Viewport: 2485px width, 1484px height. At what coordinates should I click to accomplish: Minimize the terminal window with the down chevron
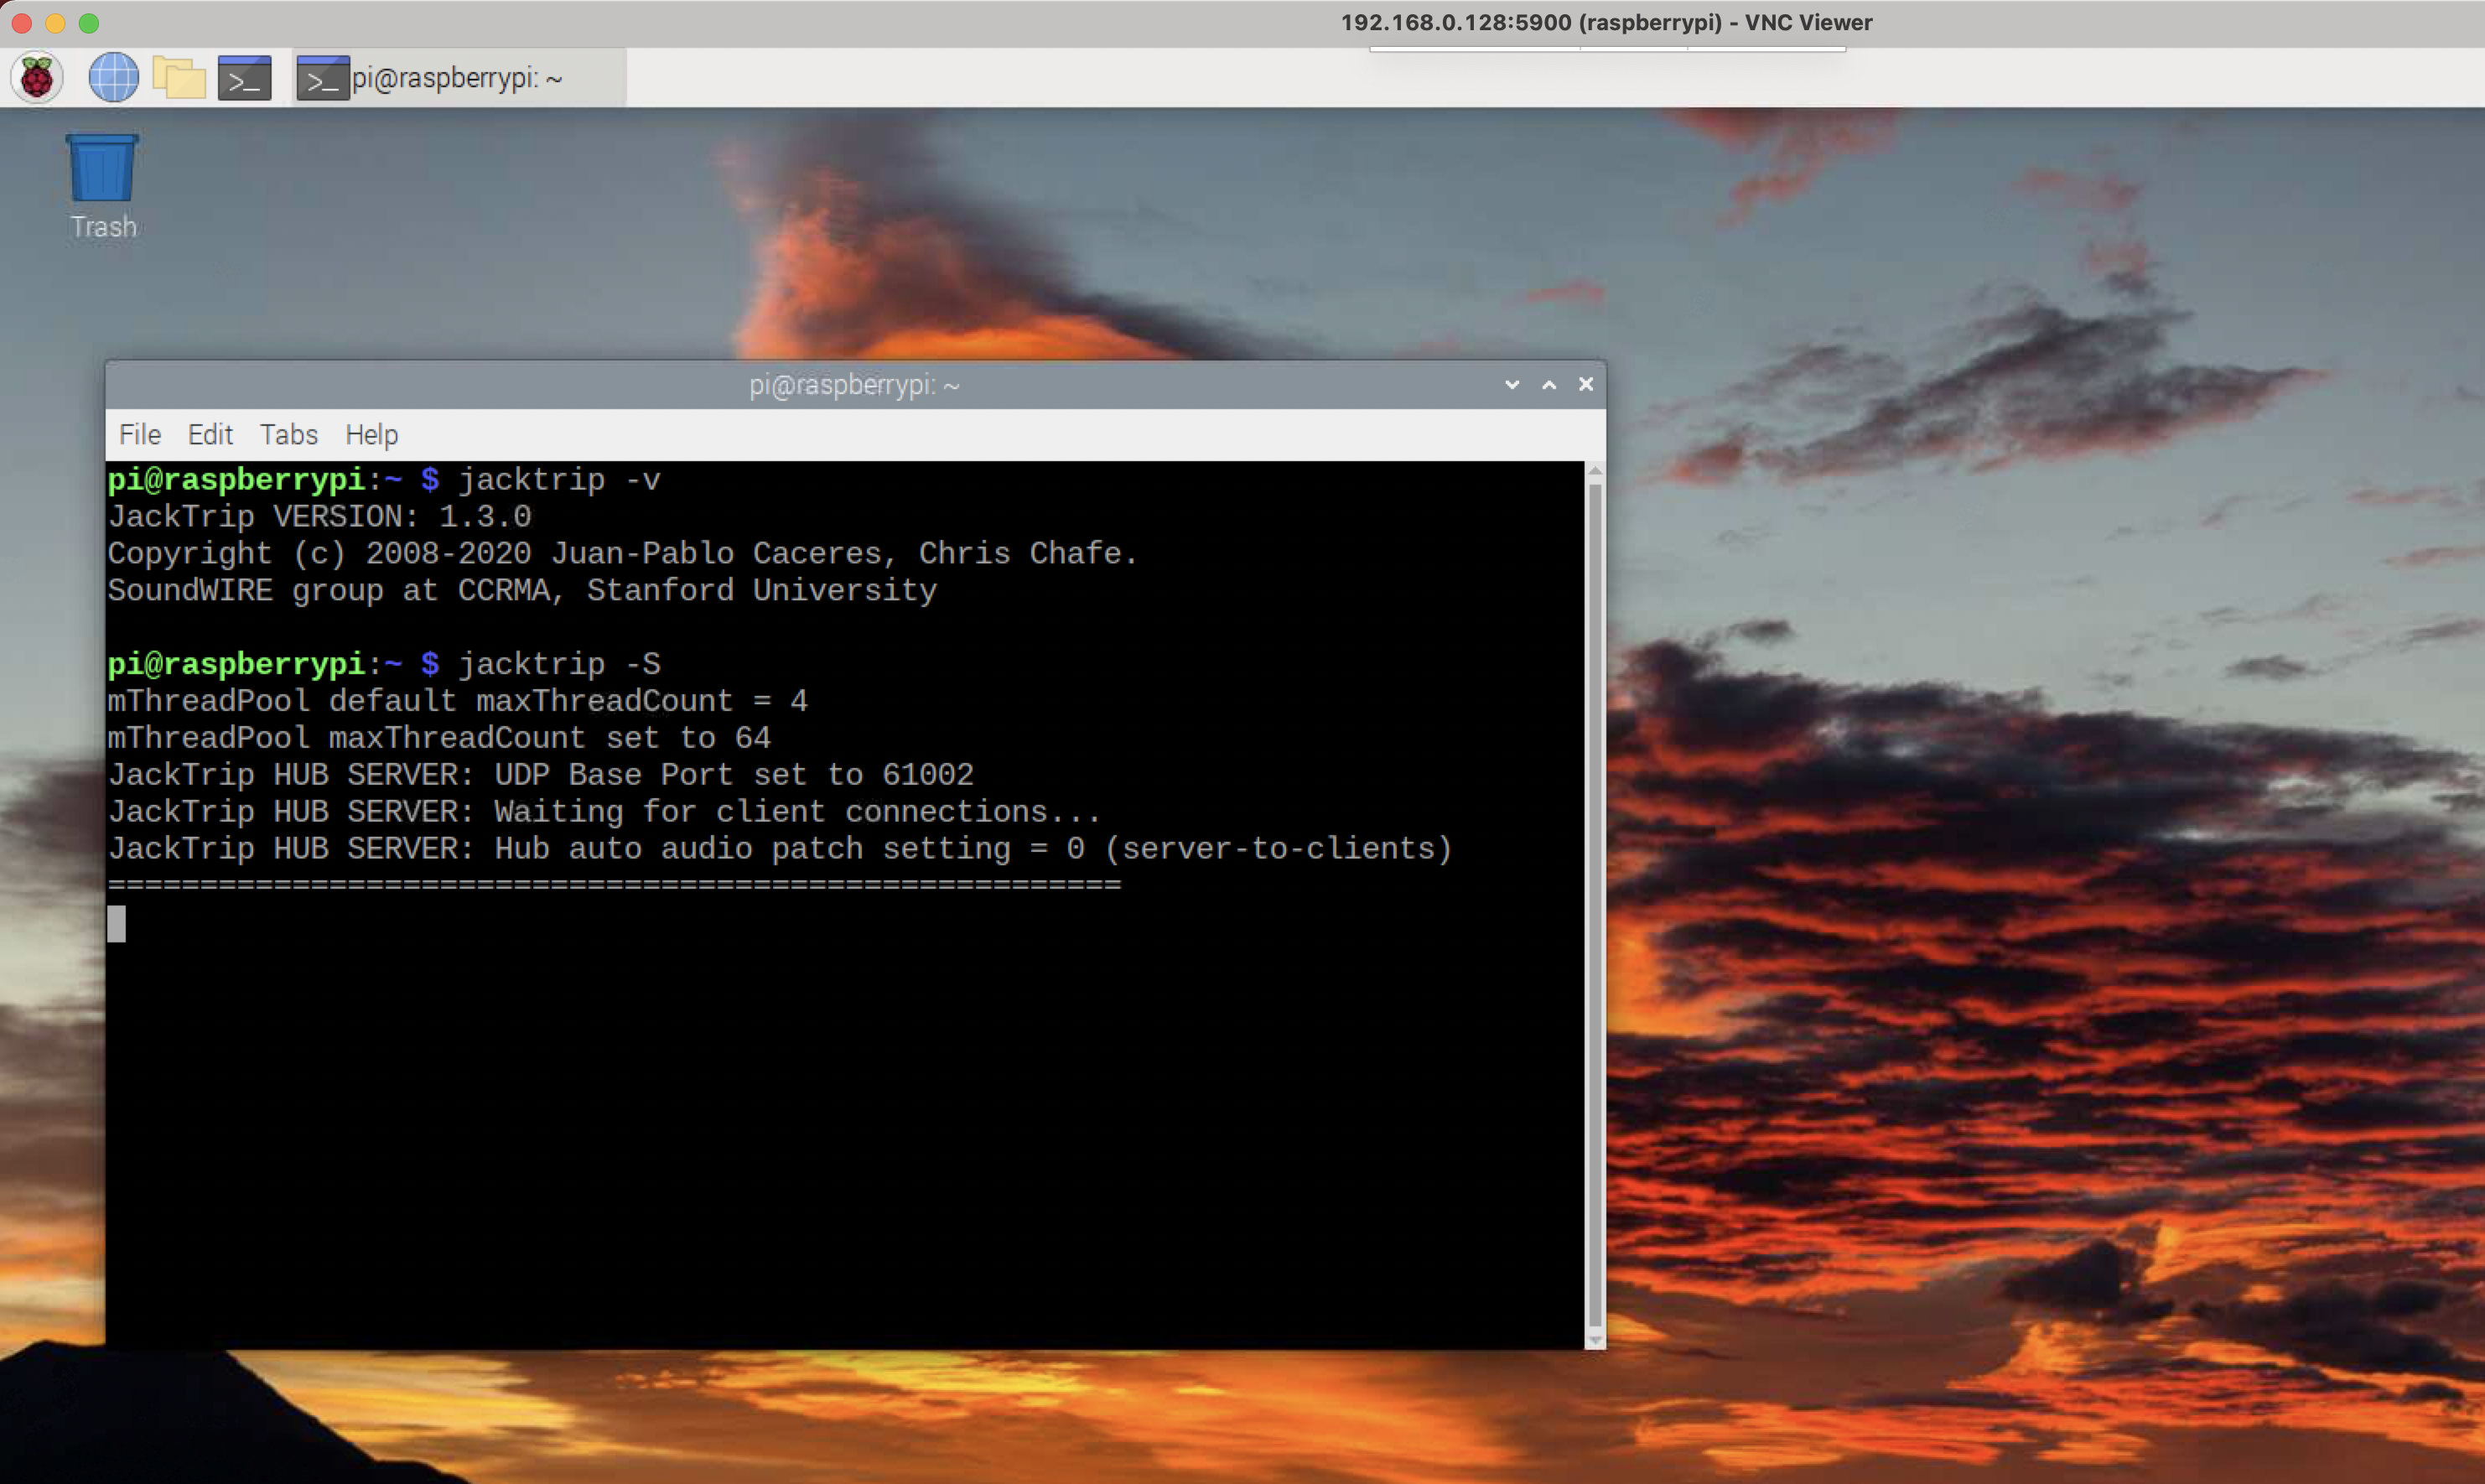(1512, 385)
